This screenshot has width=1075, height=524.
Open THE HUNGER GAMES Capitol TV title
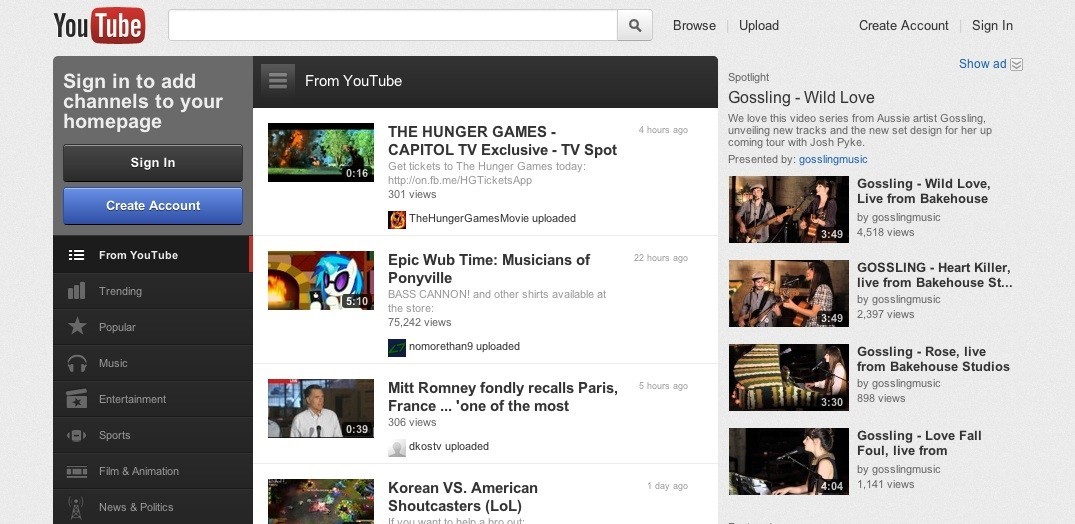[503, 141]
